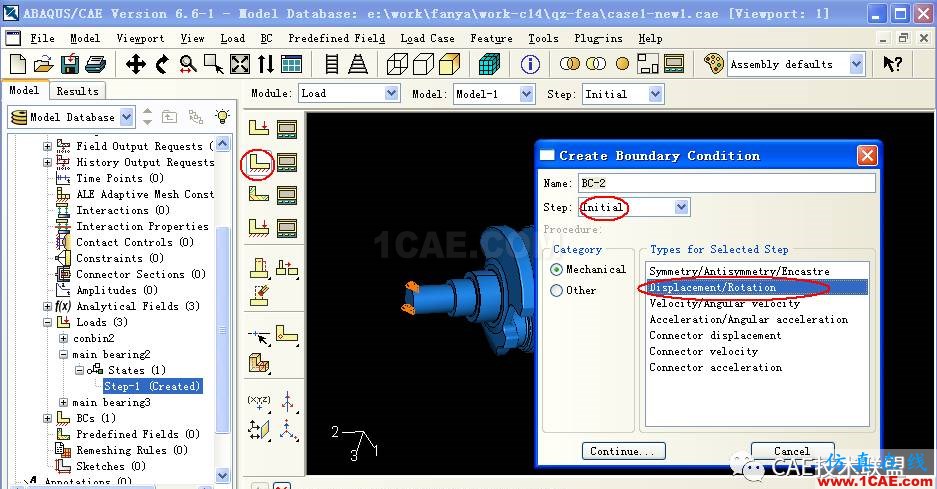Apply Shaded render style cube icon
The image size is (937, 489).
[449, 64]
